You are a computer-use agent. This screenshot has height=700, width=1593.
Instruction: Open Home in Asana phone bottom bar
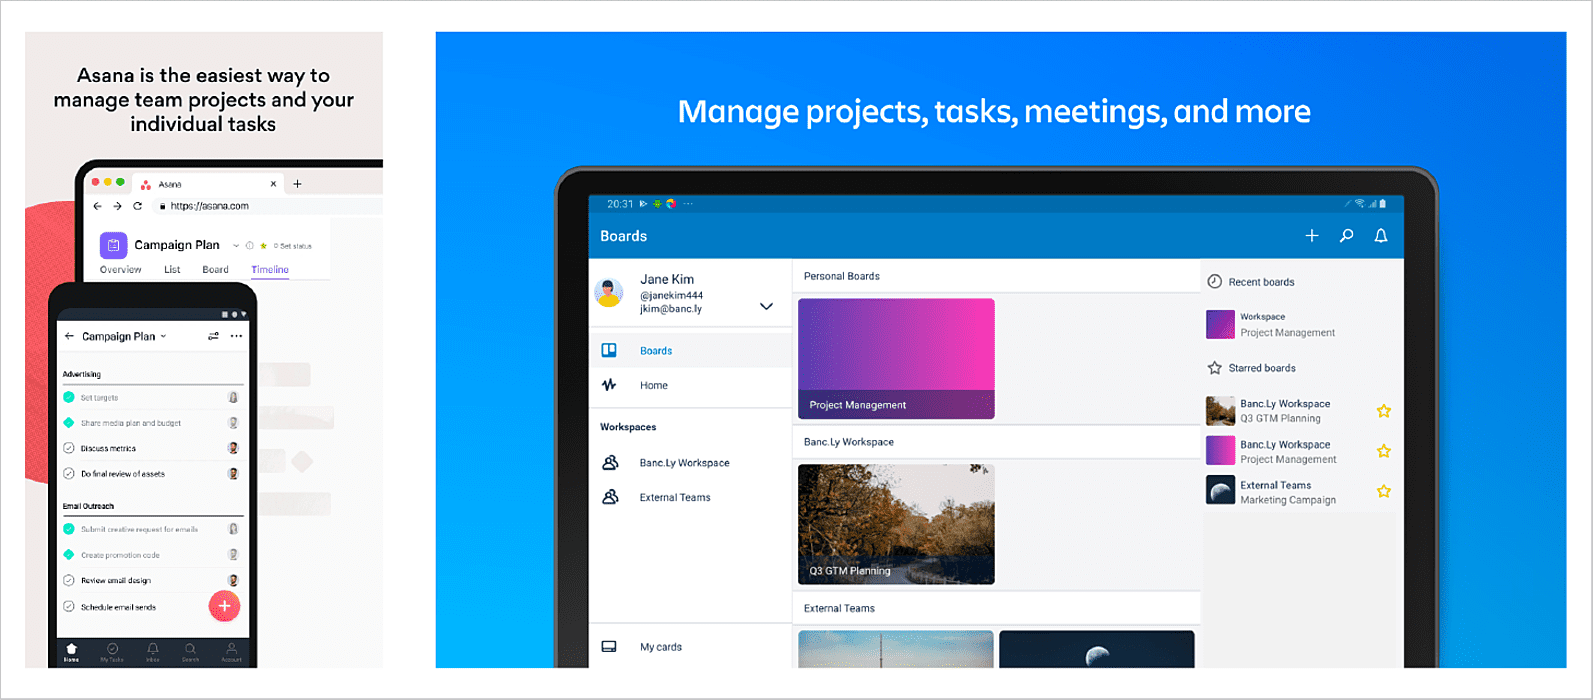[x=71, y=653]
